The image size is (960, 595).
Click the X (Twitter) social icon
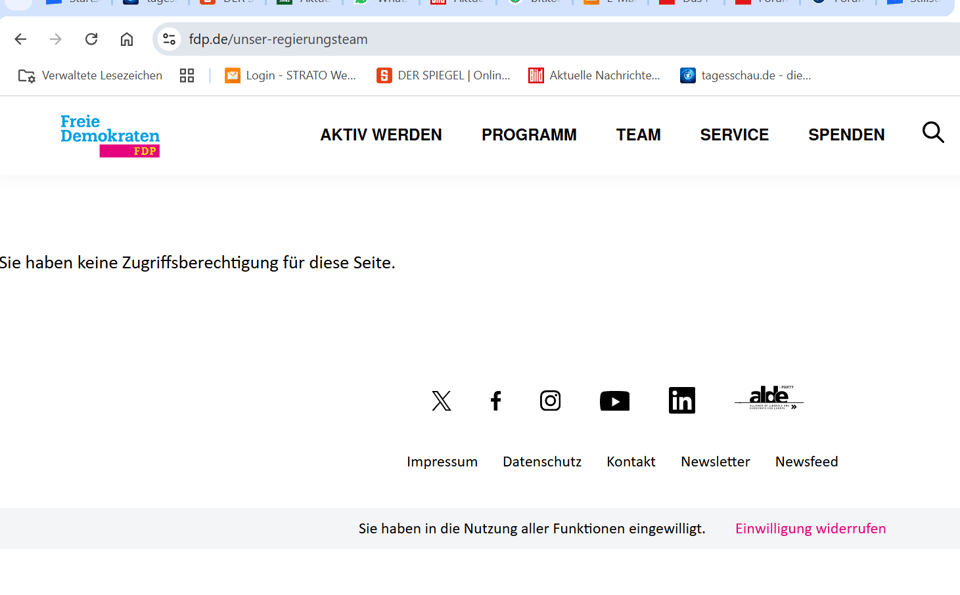(x=441, y=401)
